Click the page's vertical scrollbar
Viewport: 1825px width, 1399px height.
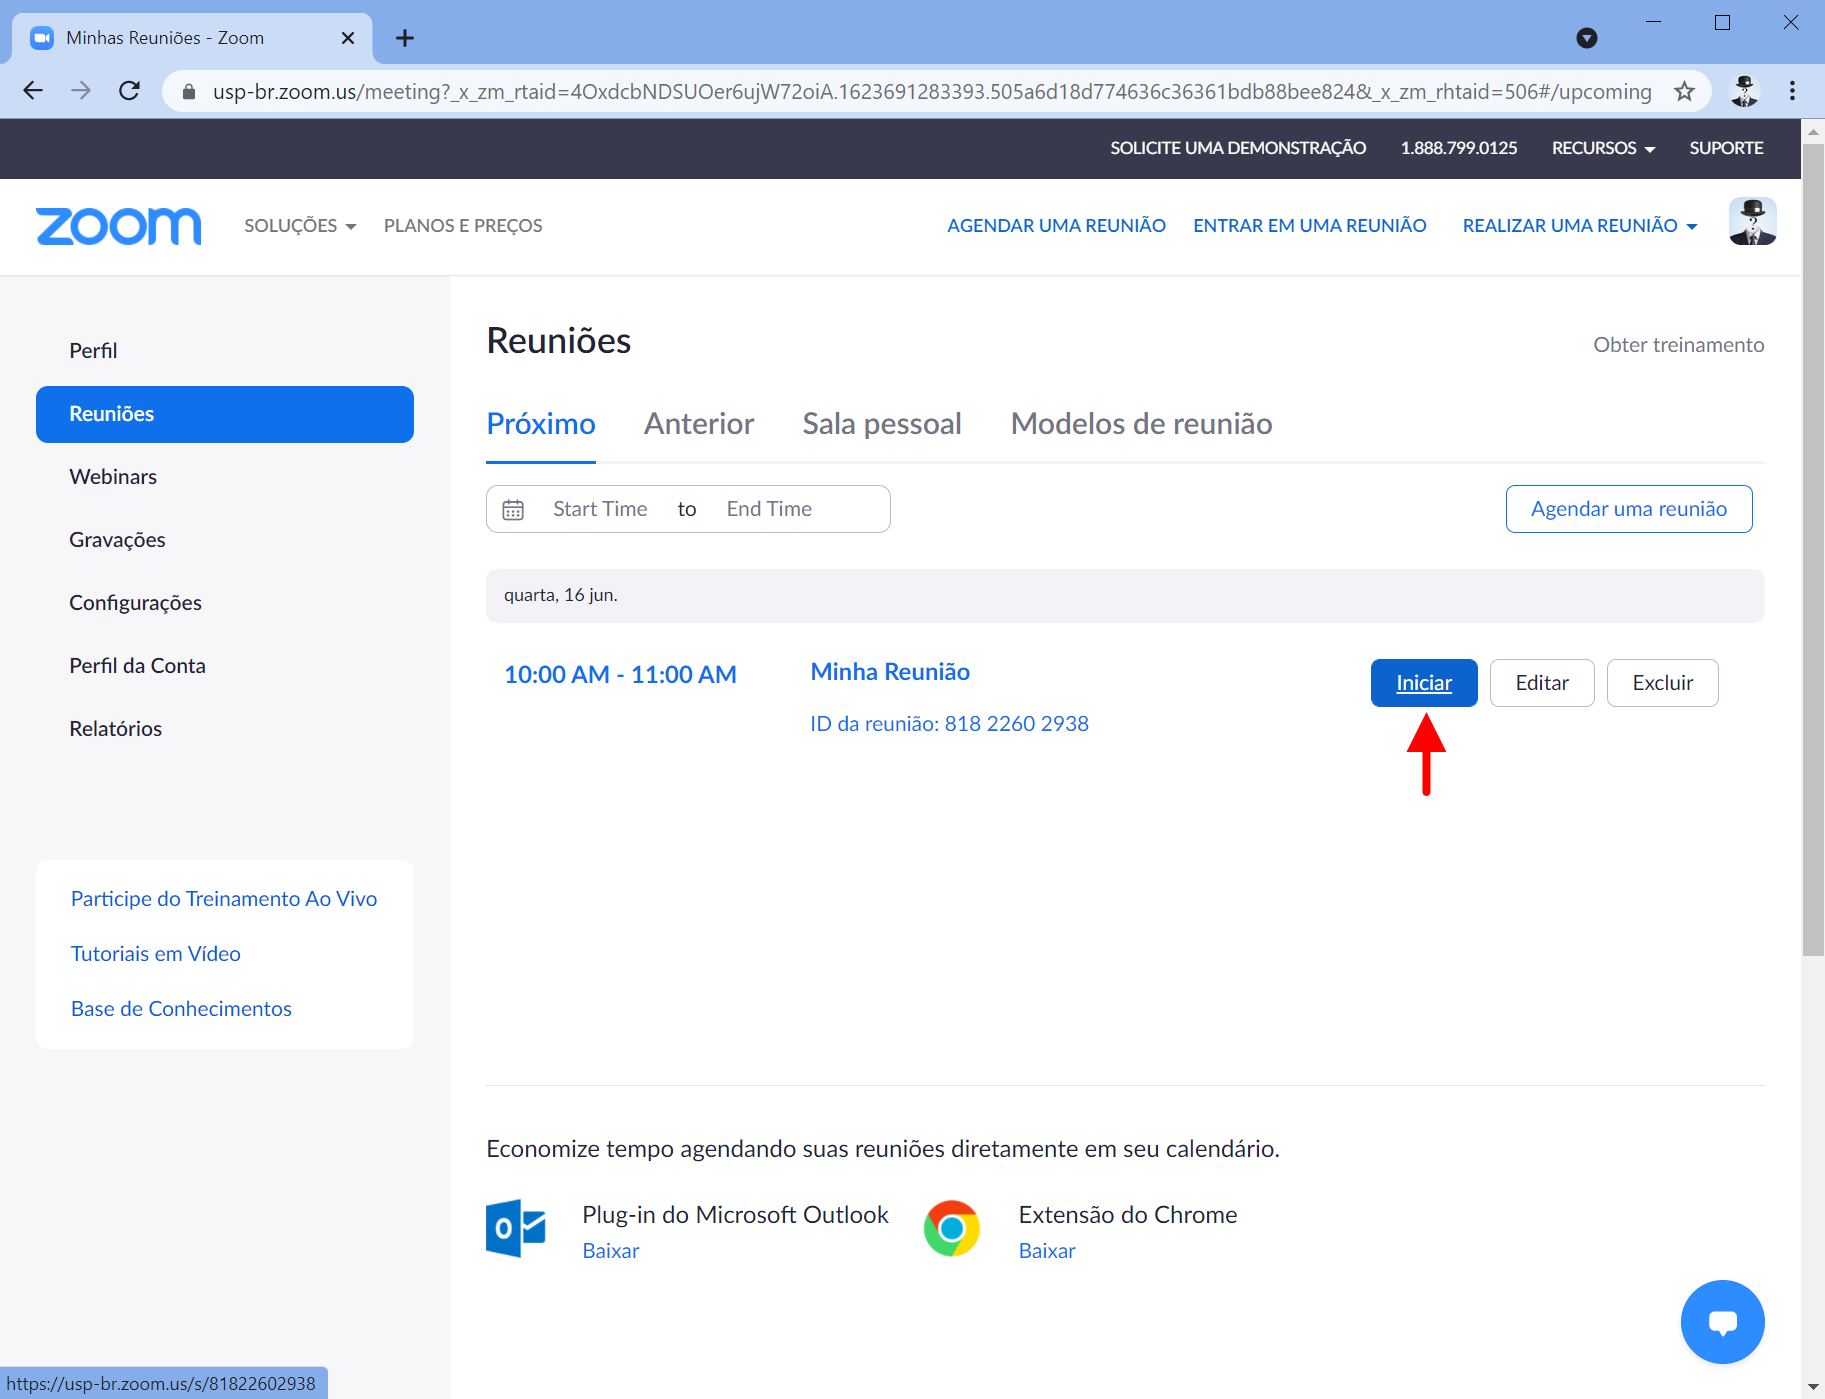(x=1812, y=550)
